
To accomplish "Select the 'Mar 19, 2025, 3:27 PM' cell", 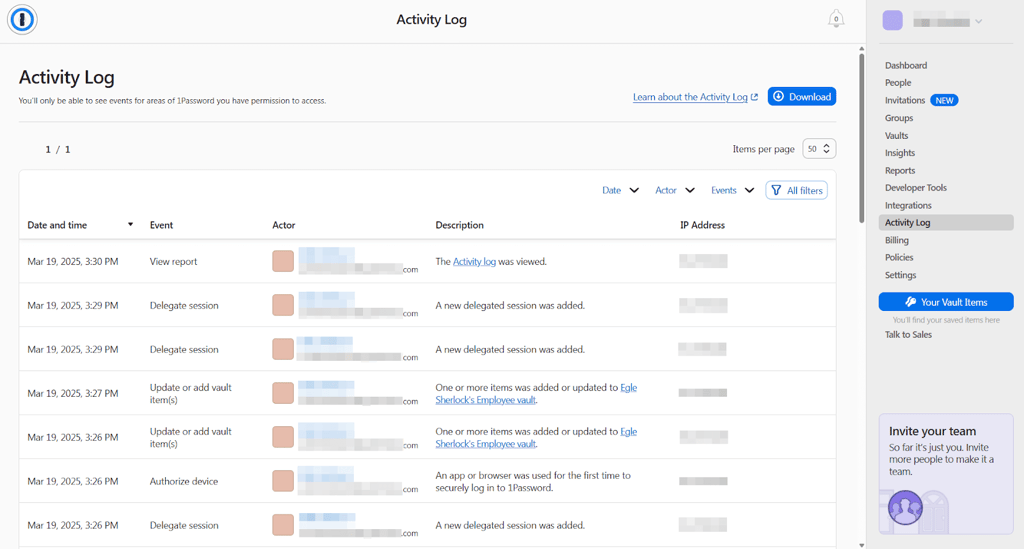I will [x=72, y=394].
